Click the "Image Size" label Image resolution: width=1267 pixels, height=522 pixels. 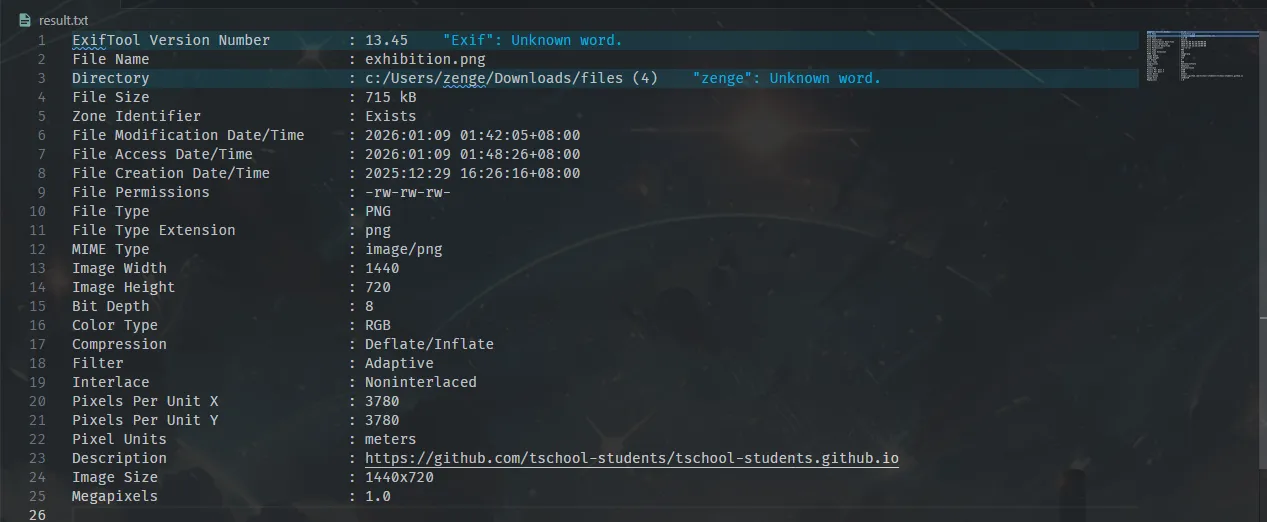[115, 477]
